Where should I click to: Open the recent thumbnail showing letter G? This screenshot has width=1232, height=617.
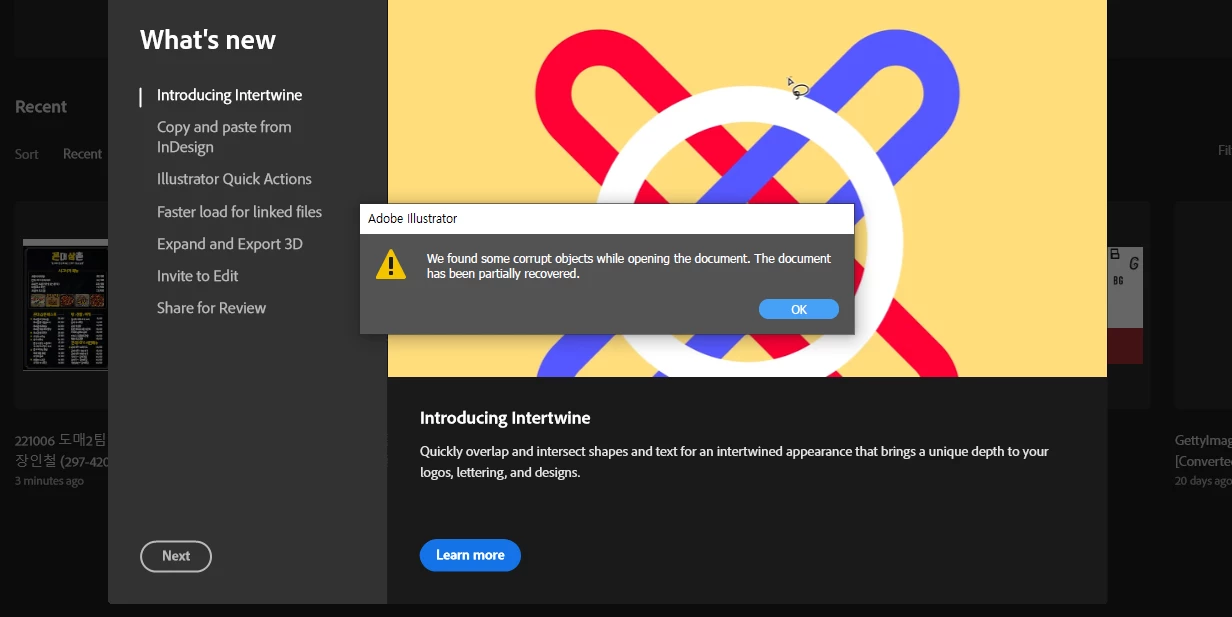(1125, 305)
